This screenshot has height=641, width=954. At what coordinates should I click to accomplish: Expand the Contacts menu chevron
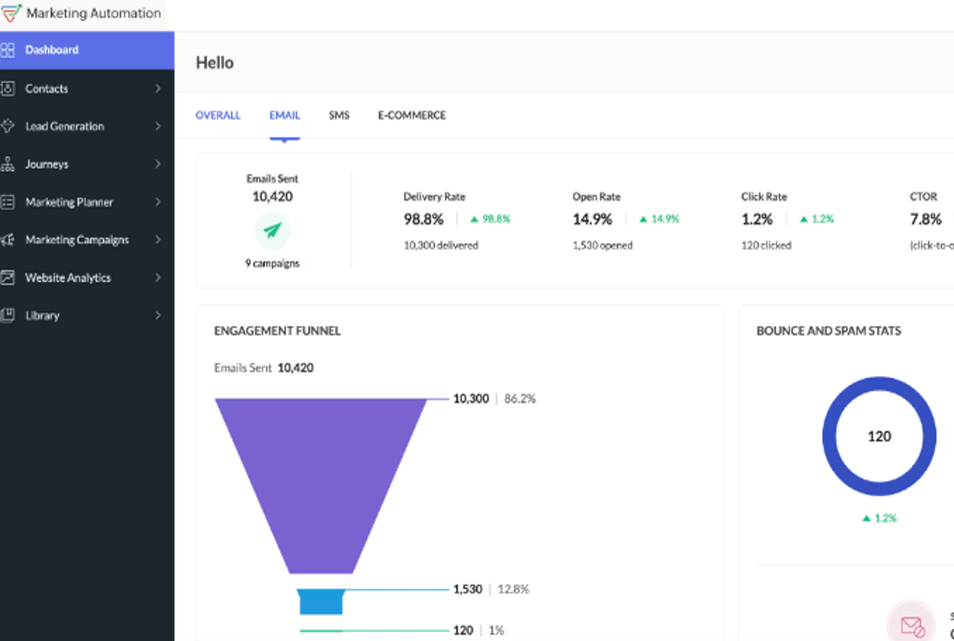[x=158, y=88]
